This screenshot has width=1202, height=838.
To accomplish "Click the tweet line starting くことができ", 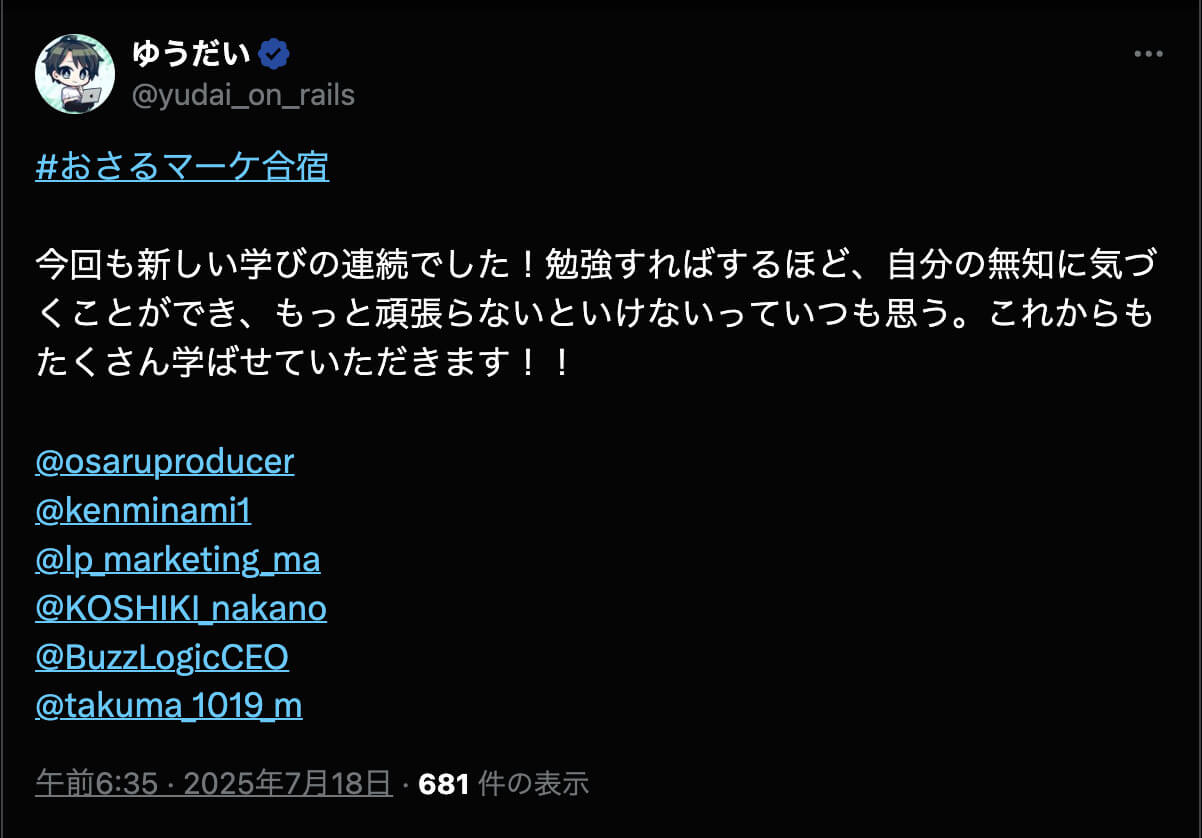I will point(594,314).
